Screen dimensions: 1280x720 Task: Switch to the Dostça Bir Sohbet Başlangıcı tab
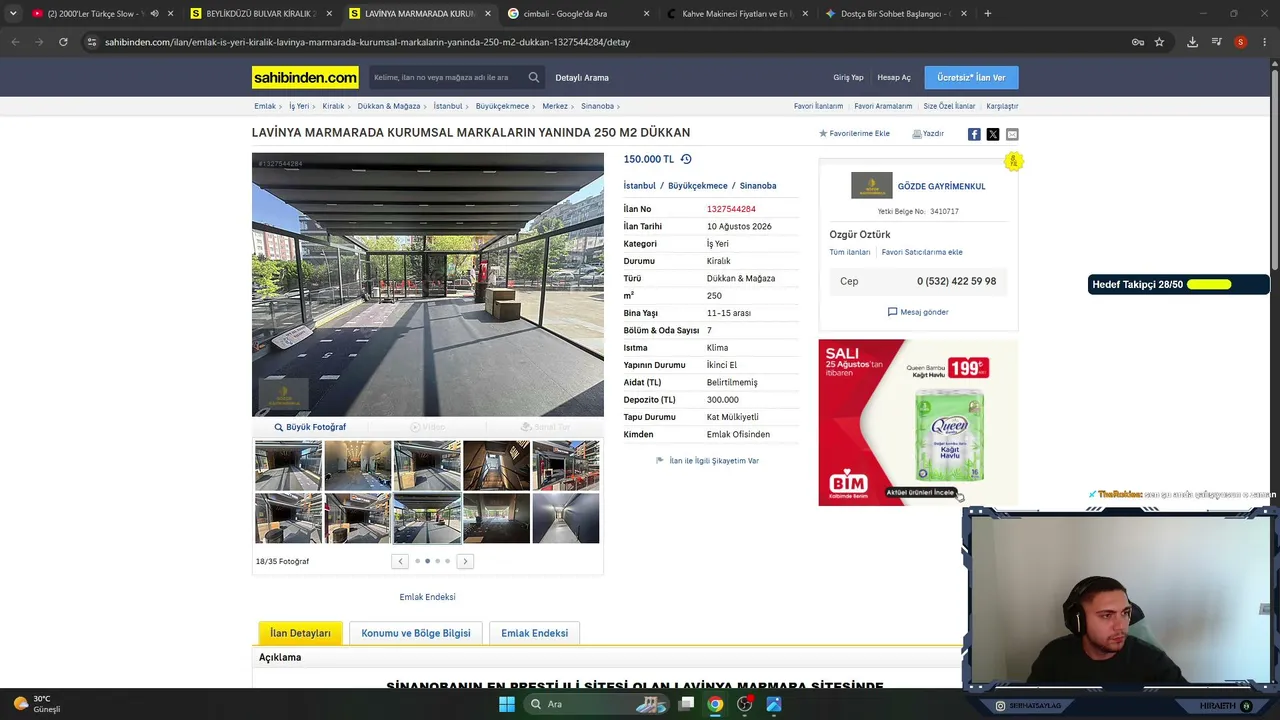pos(895,14)
